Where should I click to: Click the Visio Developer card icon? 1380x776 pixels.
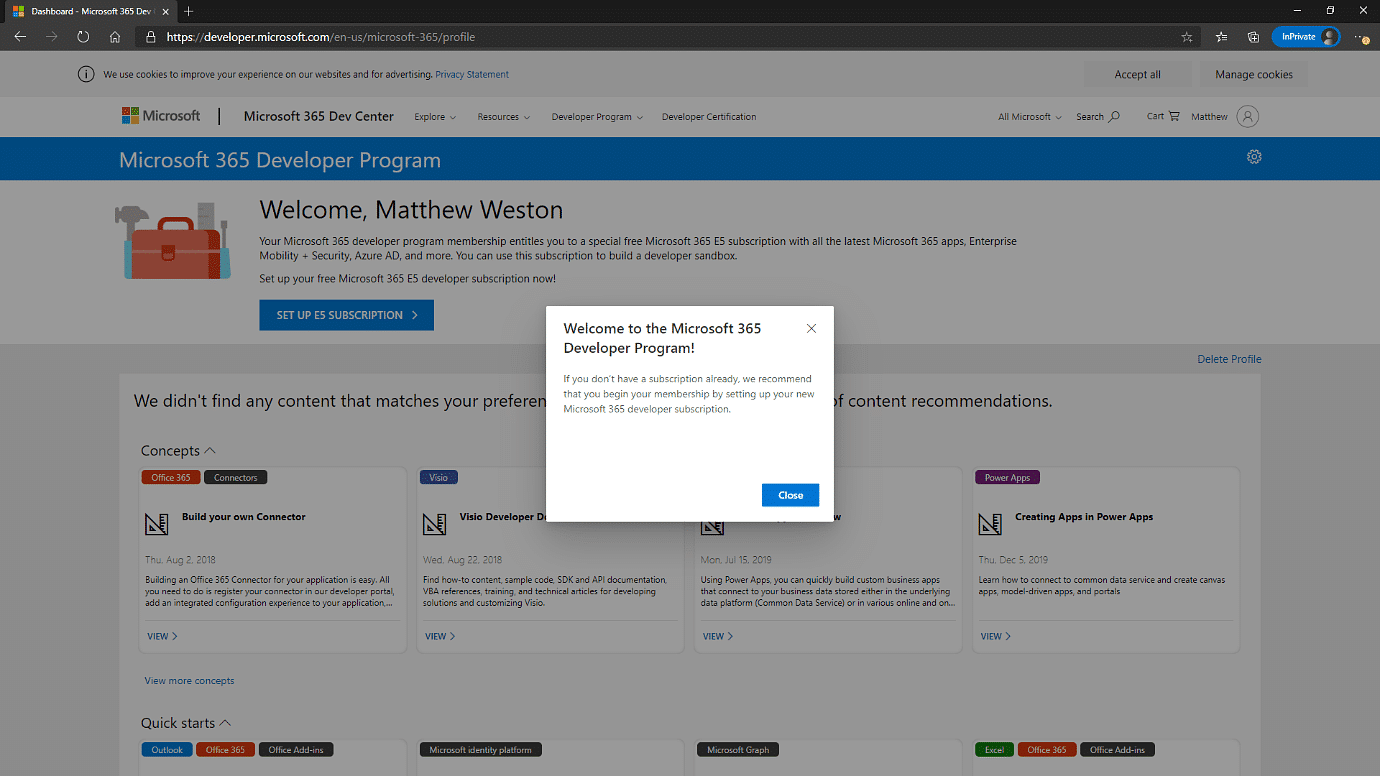pyautogui.click(x=434, y=524)
